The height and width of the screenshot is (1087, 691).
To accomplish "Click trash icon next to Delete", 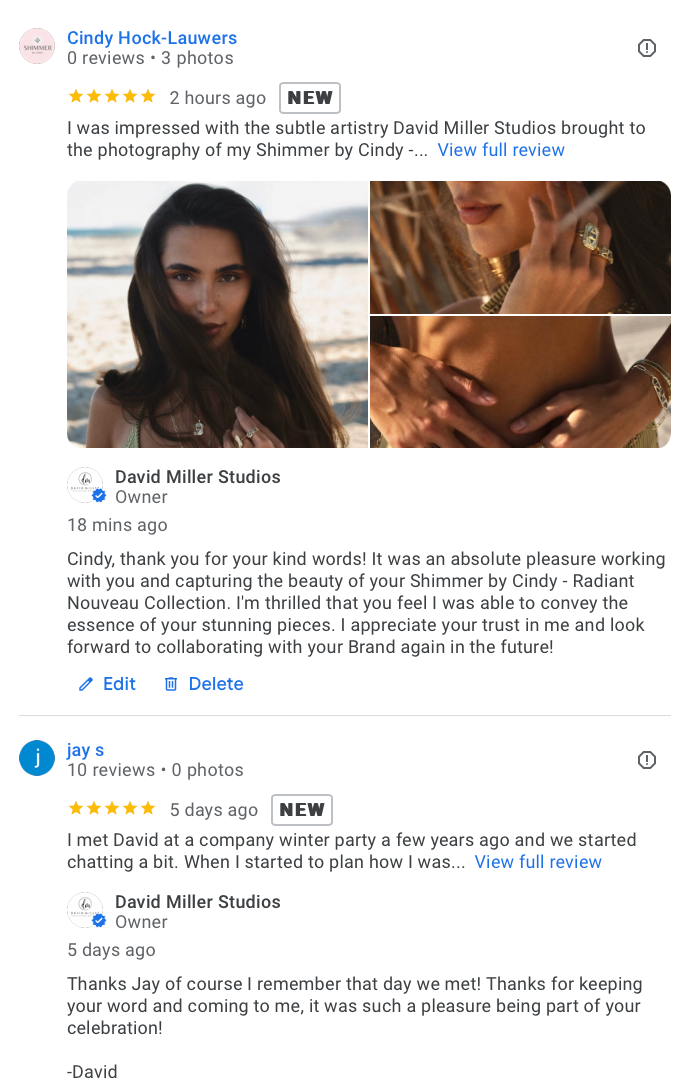I will click(170, 684).
